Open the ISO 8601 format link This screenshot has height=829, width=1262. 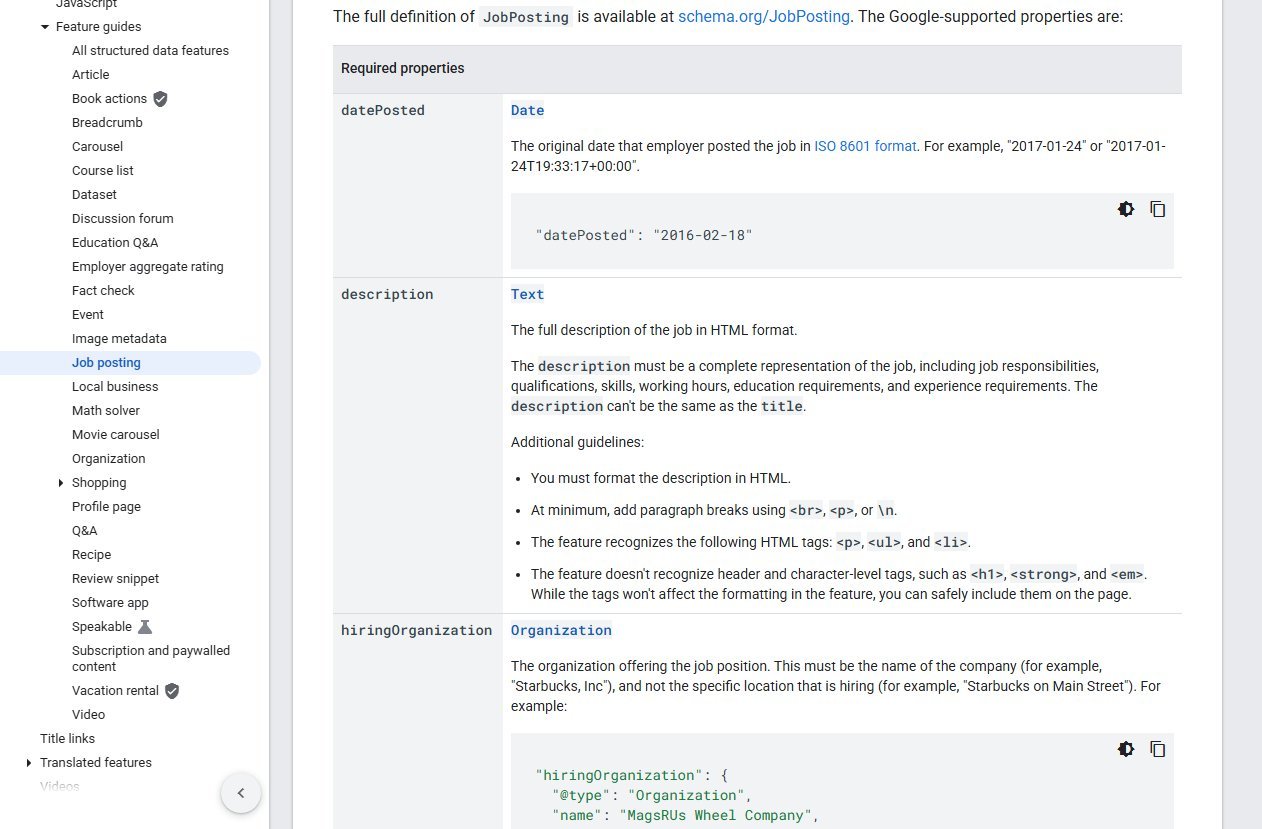[x=865, y=146]
